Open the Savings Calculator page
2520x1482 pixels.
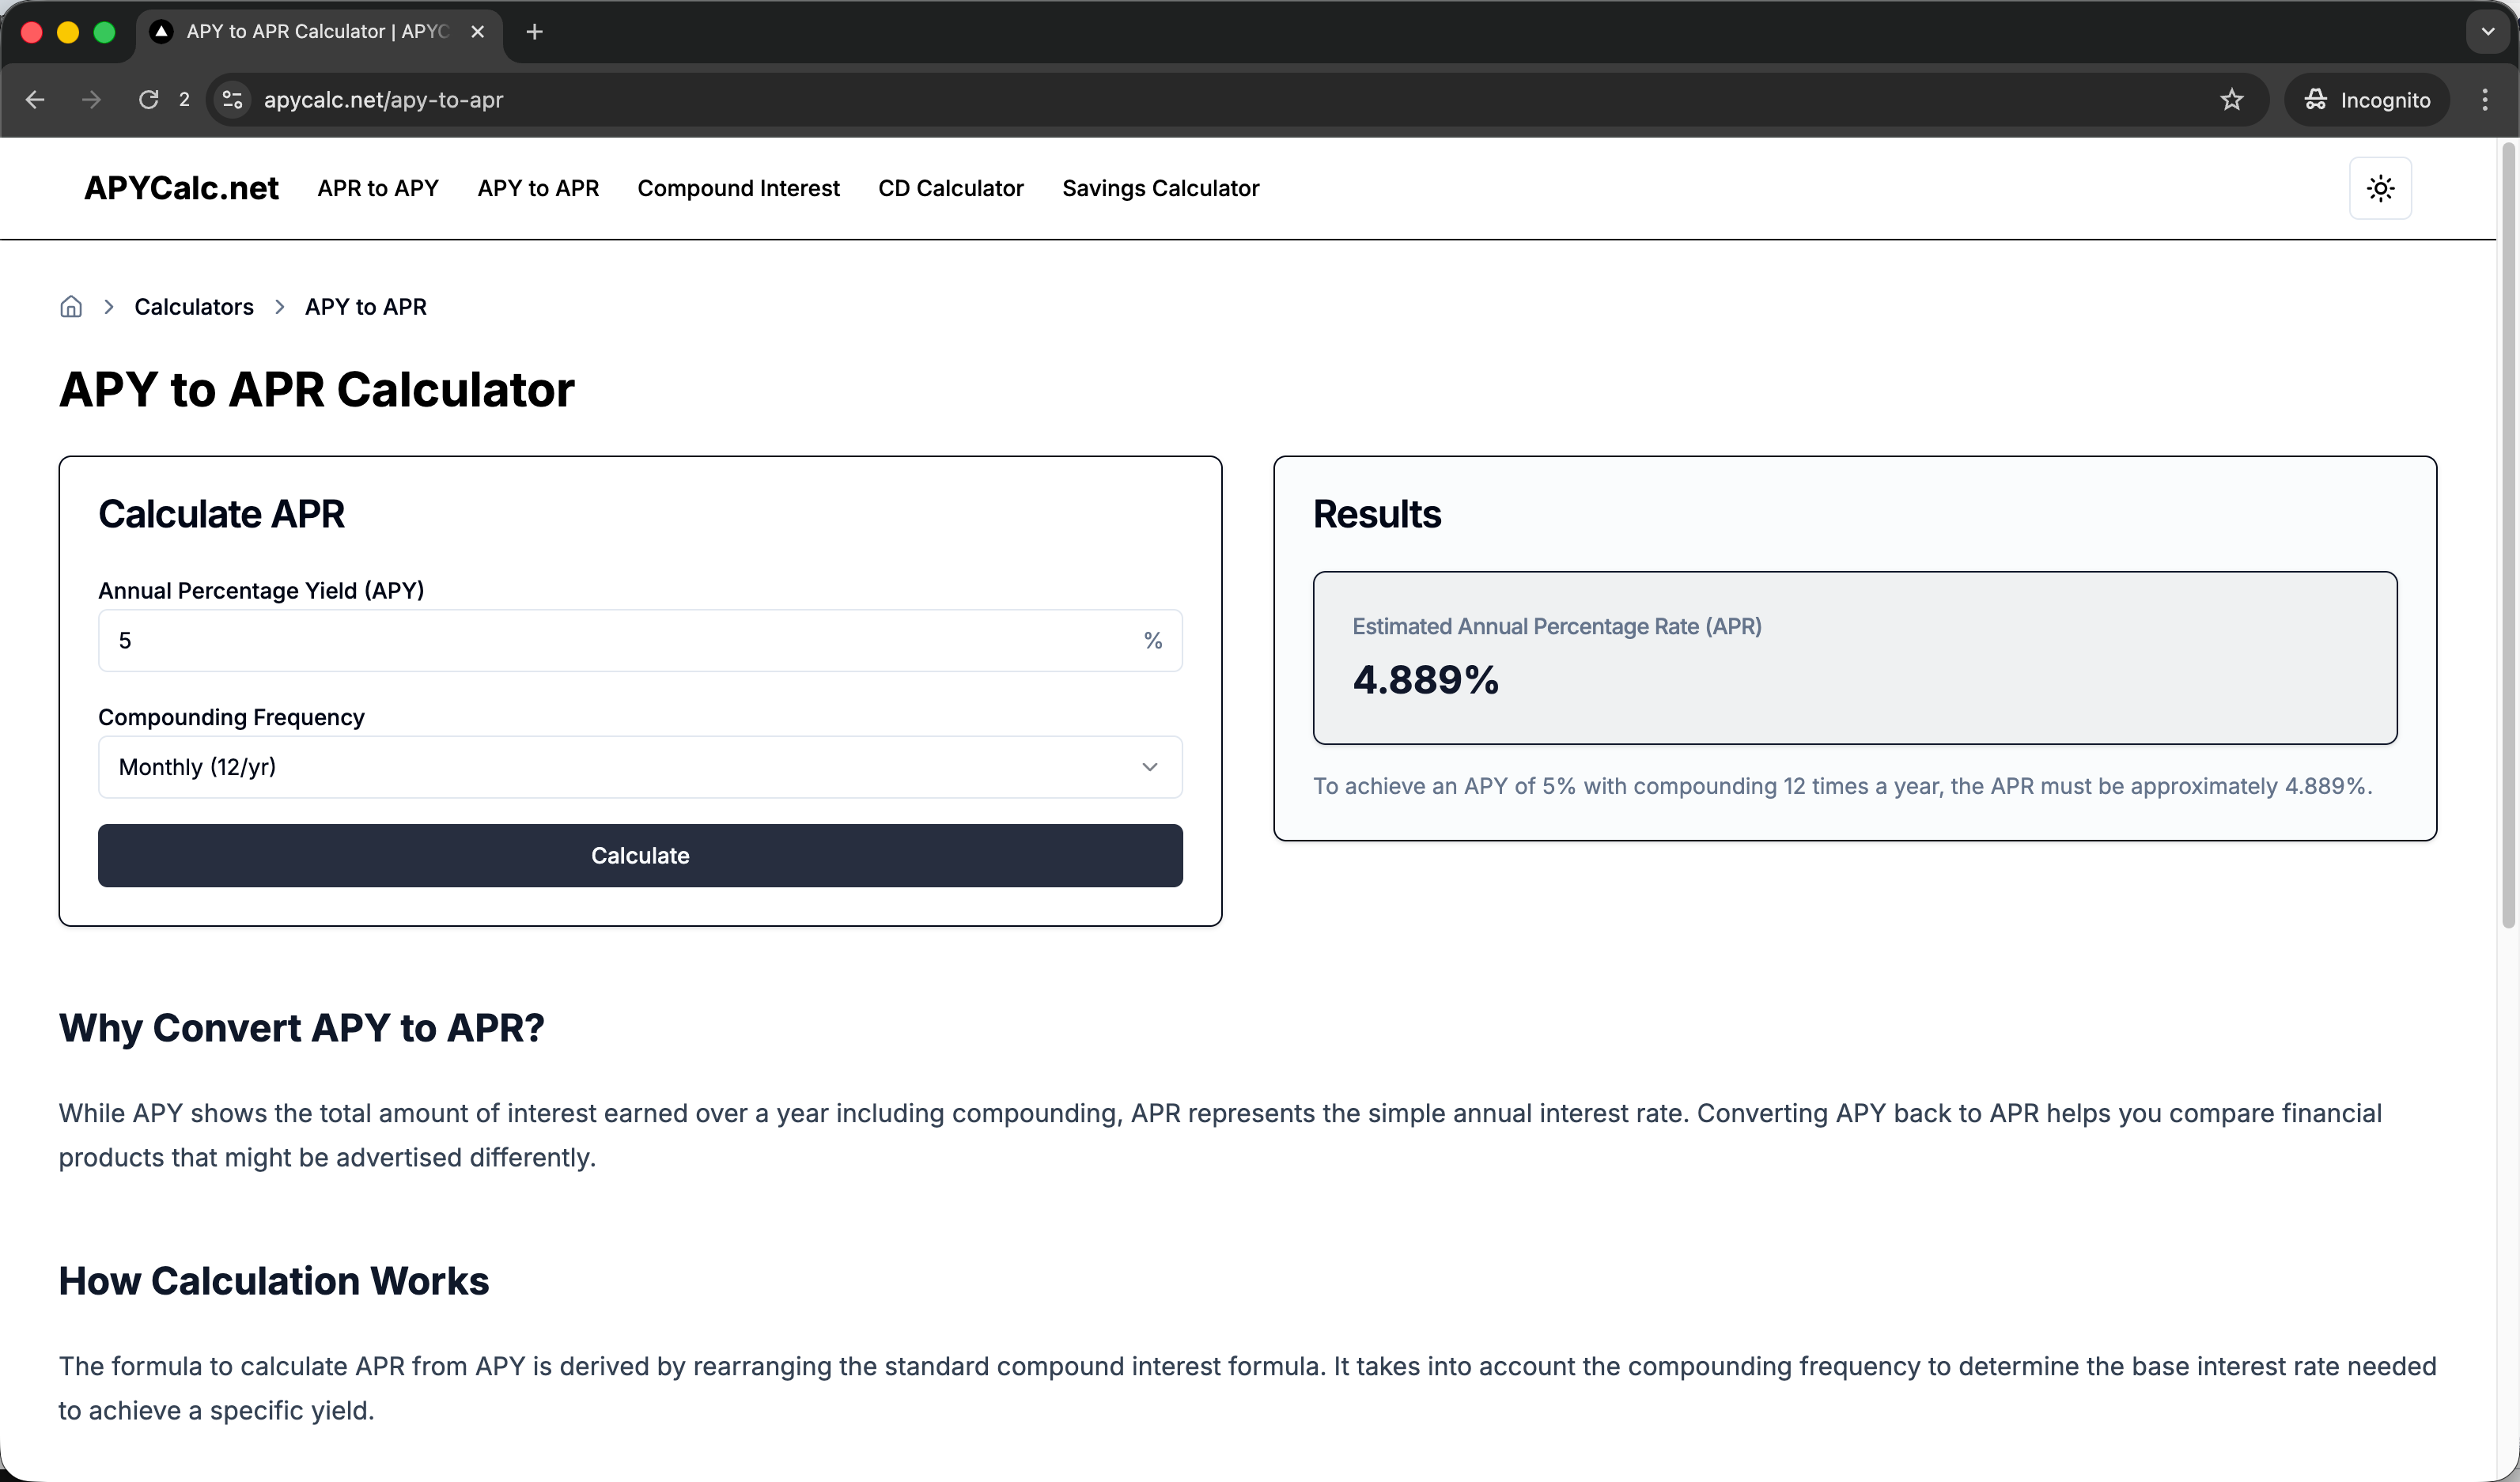tap(1161, 188)
